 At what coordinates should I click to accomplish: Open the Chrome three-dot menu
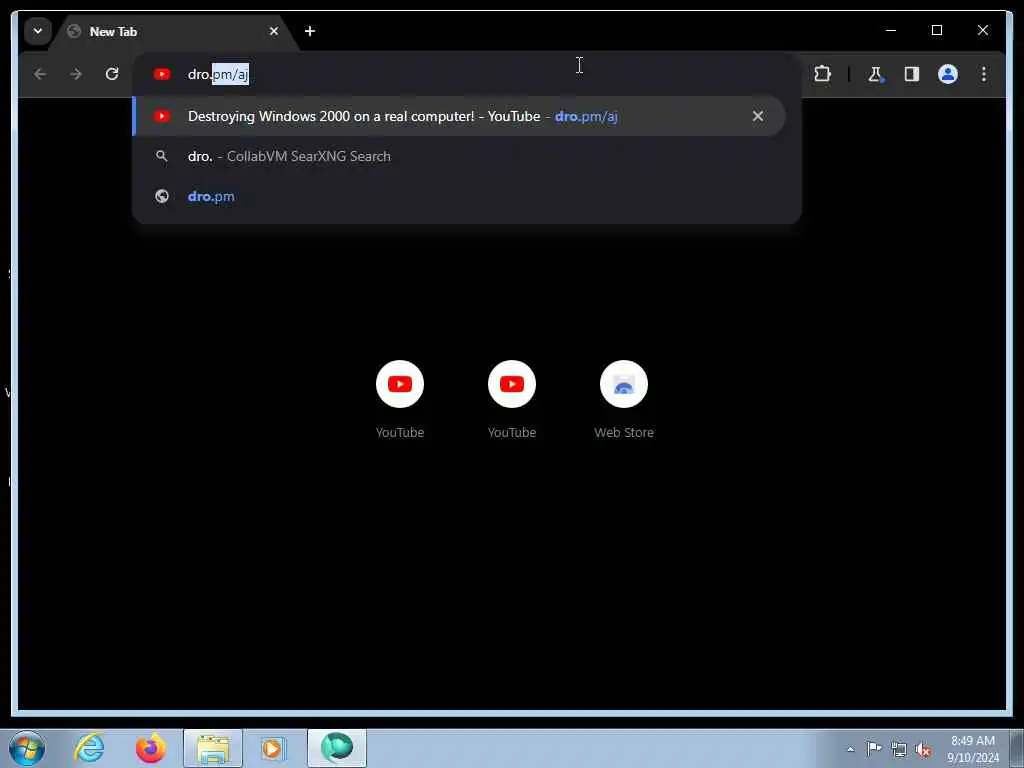[984, 74]
